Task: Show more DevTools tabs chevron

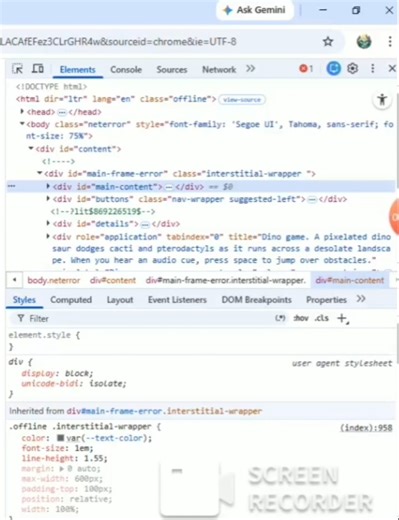Action: 251,69
